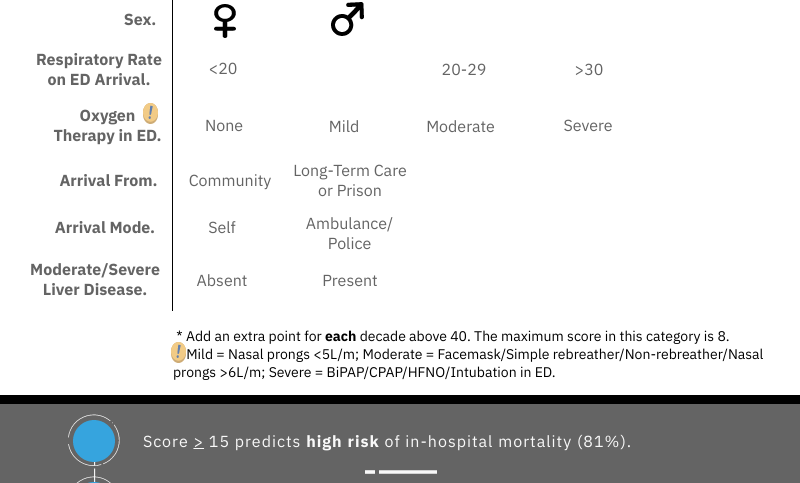
Task: Set oxygen therapy to Mild
Action: (344, 127)
